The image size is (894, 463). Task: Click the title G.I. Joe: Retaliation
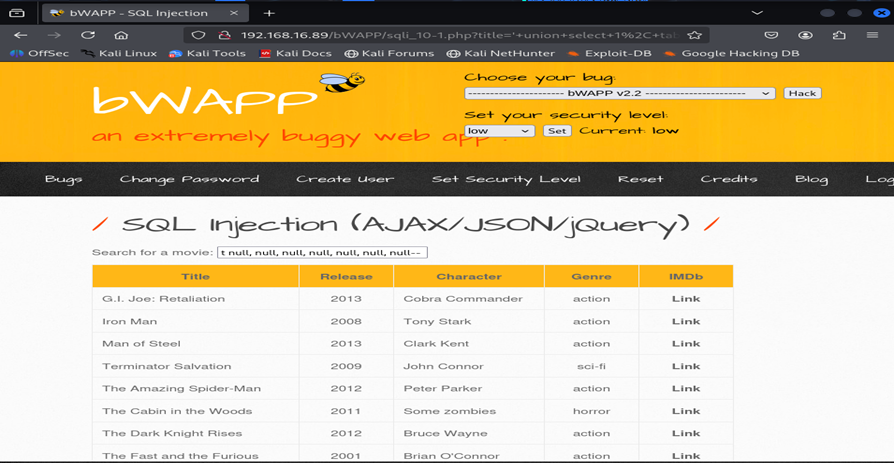tap(164, 299)
